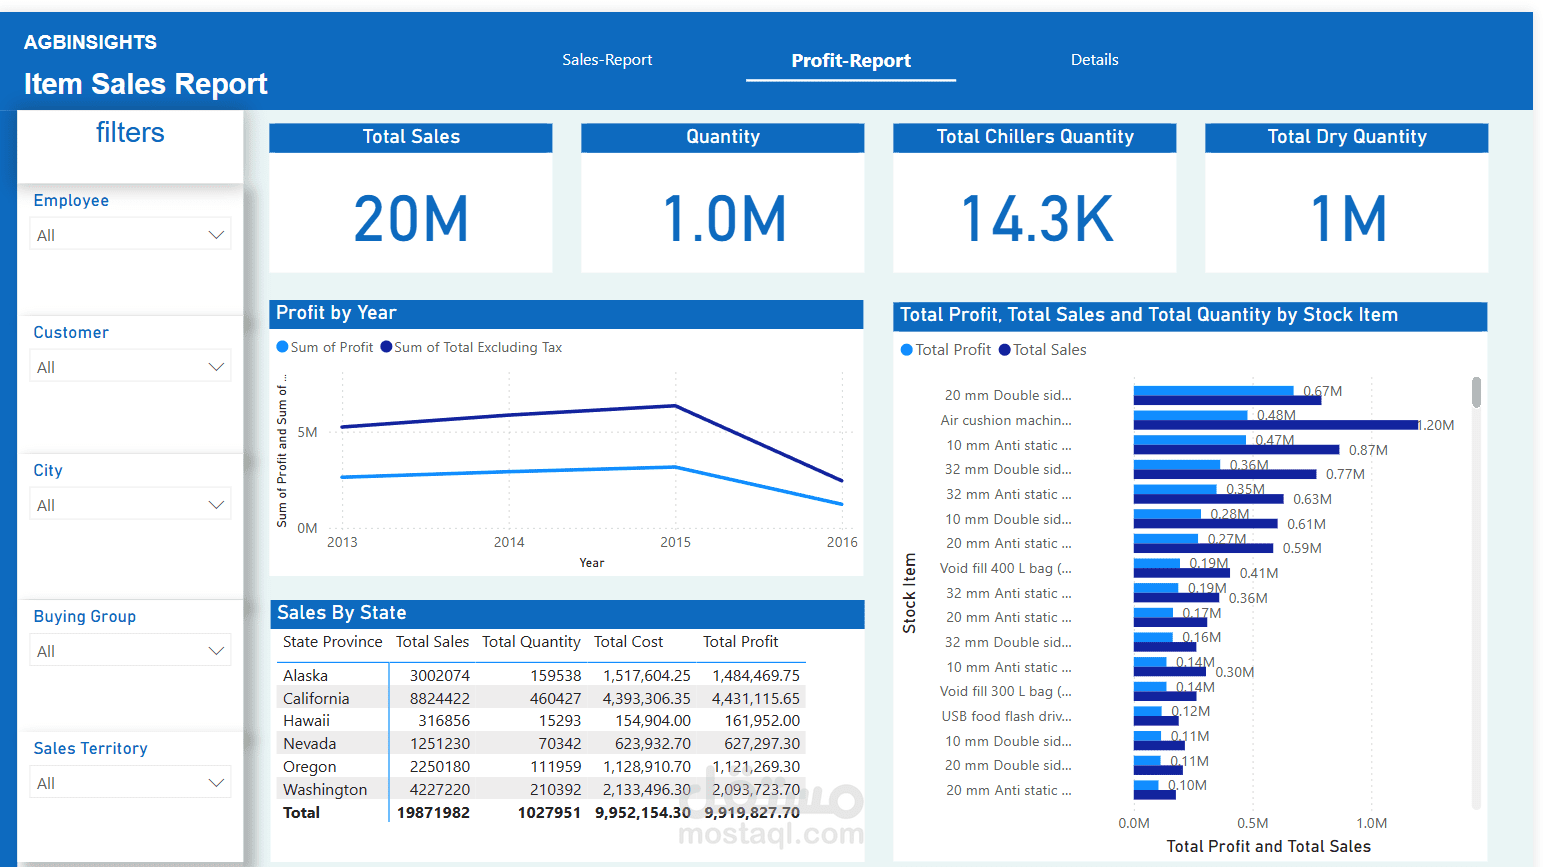Click the 2015 label on the year axis
This screenshot has width=1543, height=867.
click(675, 542)
